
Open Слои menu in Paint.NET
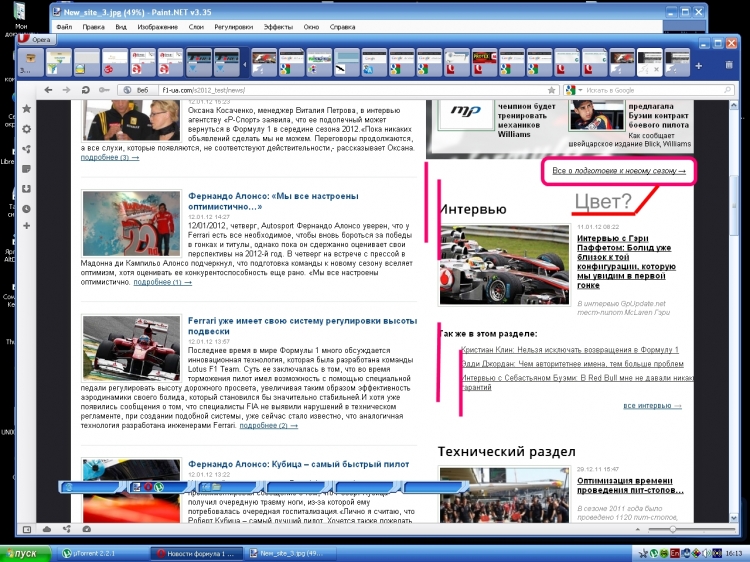196,27
